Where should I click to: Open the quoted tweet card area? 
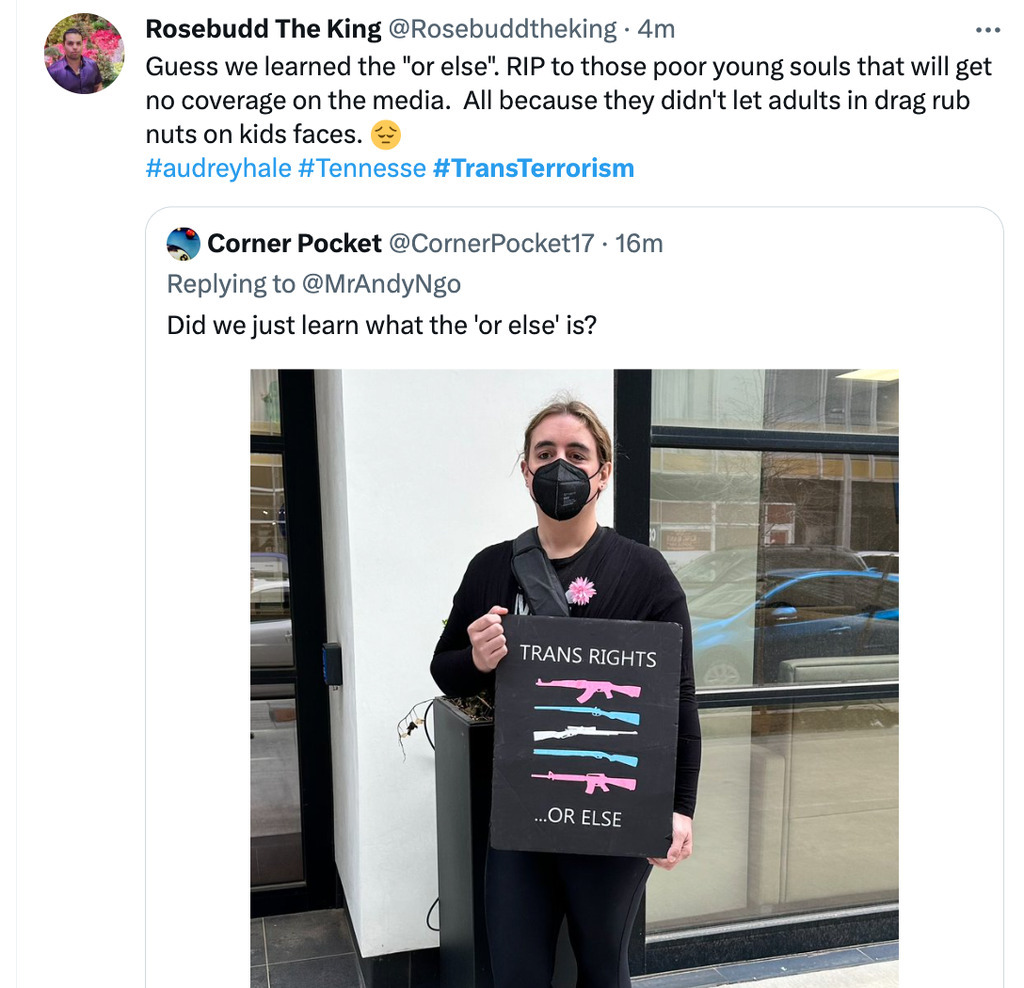574,598
